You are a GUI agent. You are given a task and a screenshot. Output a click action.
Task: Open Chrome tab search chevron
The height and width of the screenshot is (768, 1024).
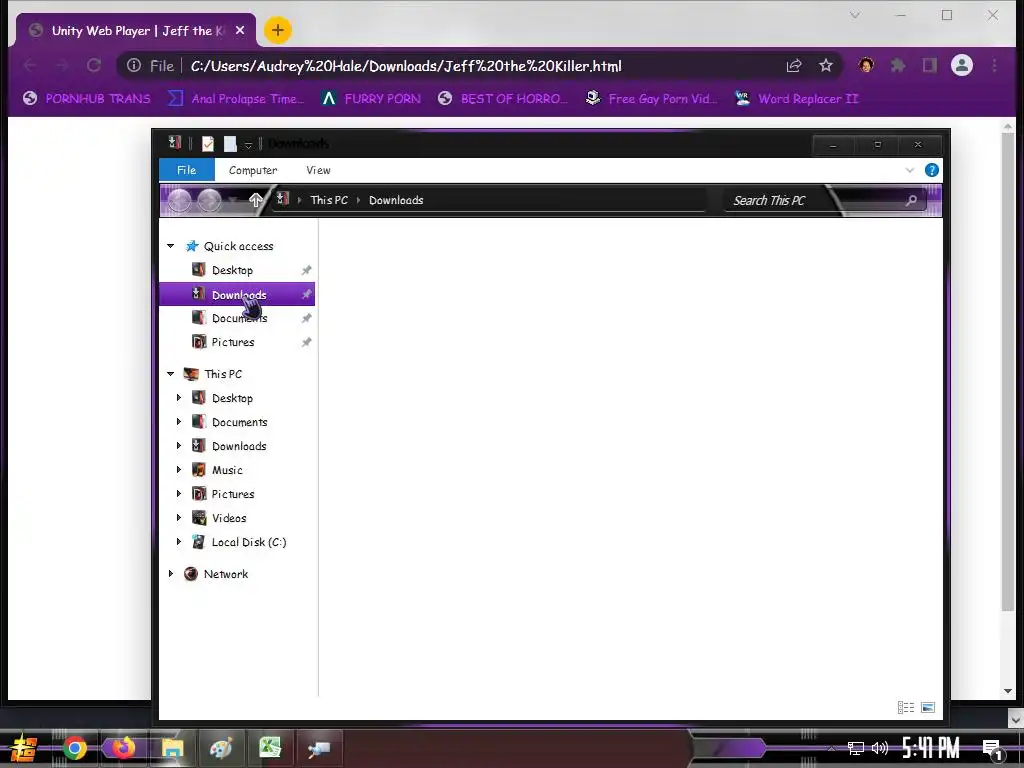pos(854,14)
